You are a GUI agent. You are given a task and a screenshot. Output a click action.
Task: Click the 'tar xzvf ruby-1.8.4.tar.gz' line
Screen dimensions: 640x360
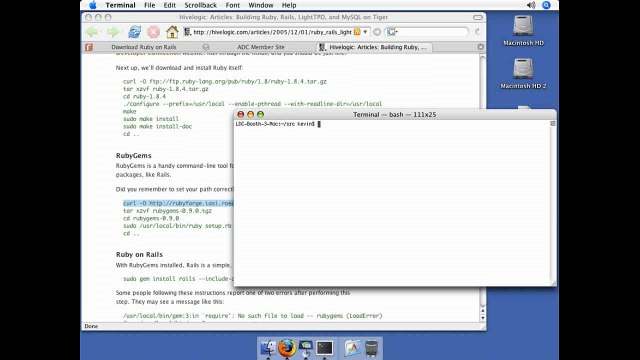(165, 89)
